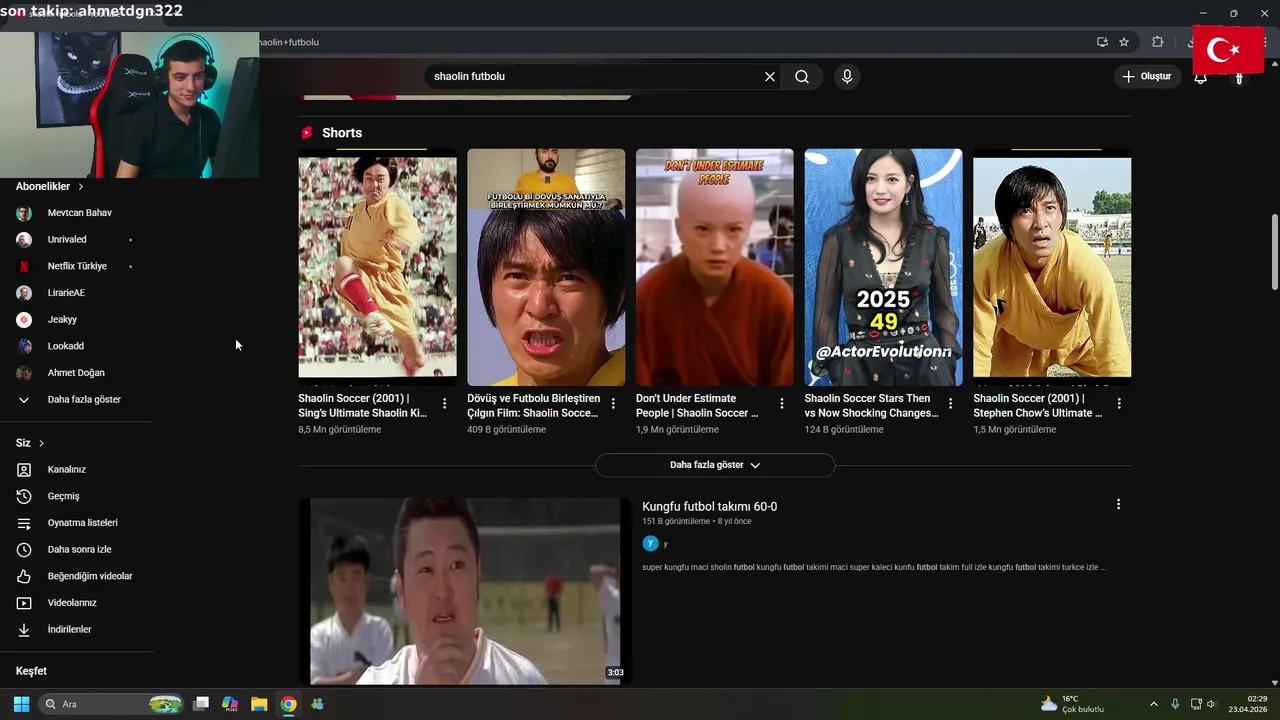Click the magnifier search button
The width and height of the screenshot is (1280, 720).
coord(802,77)
